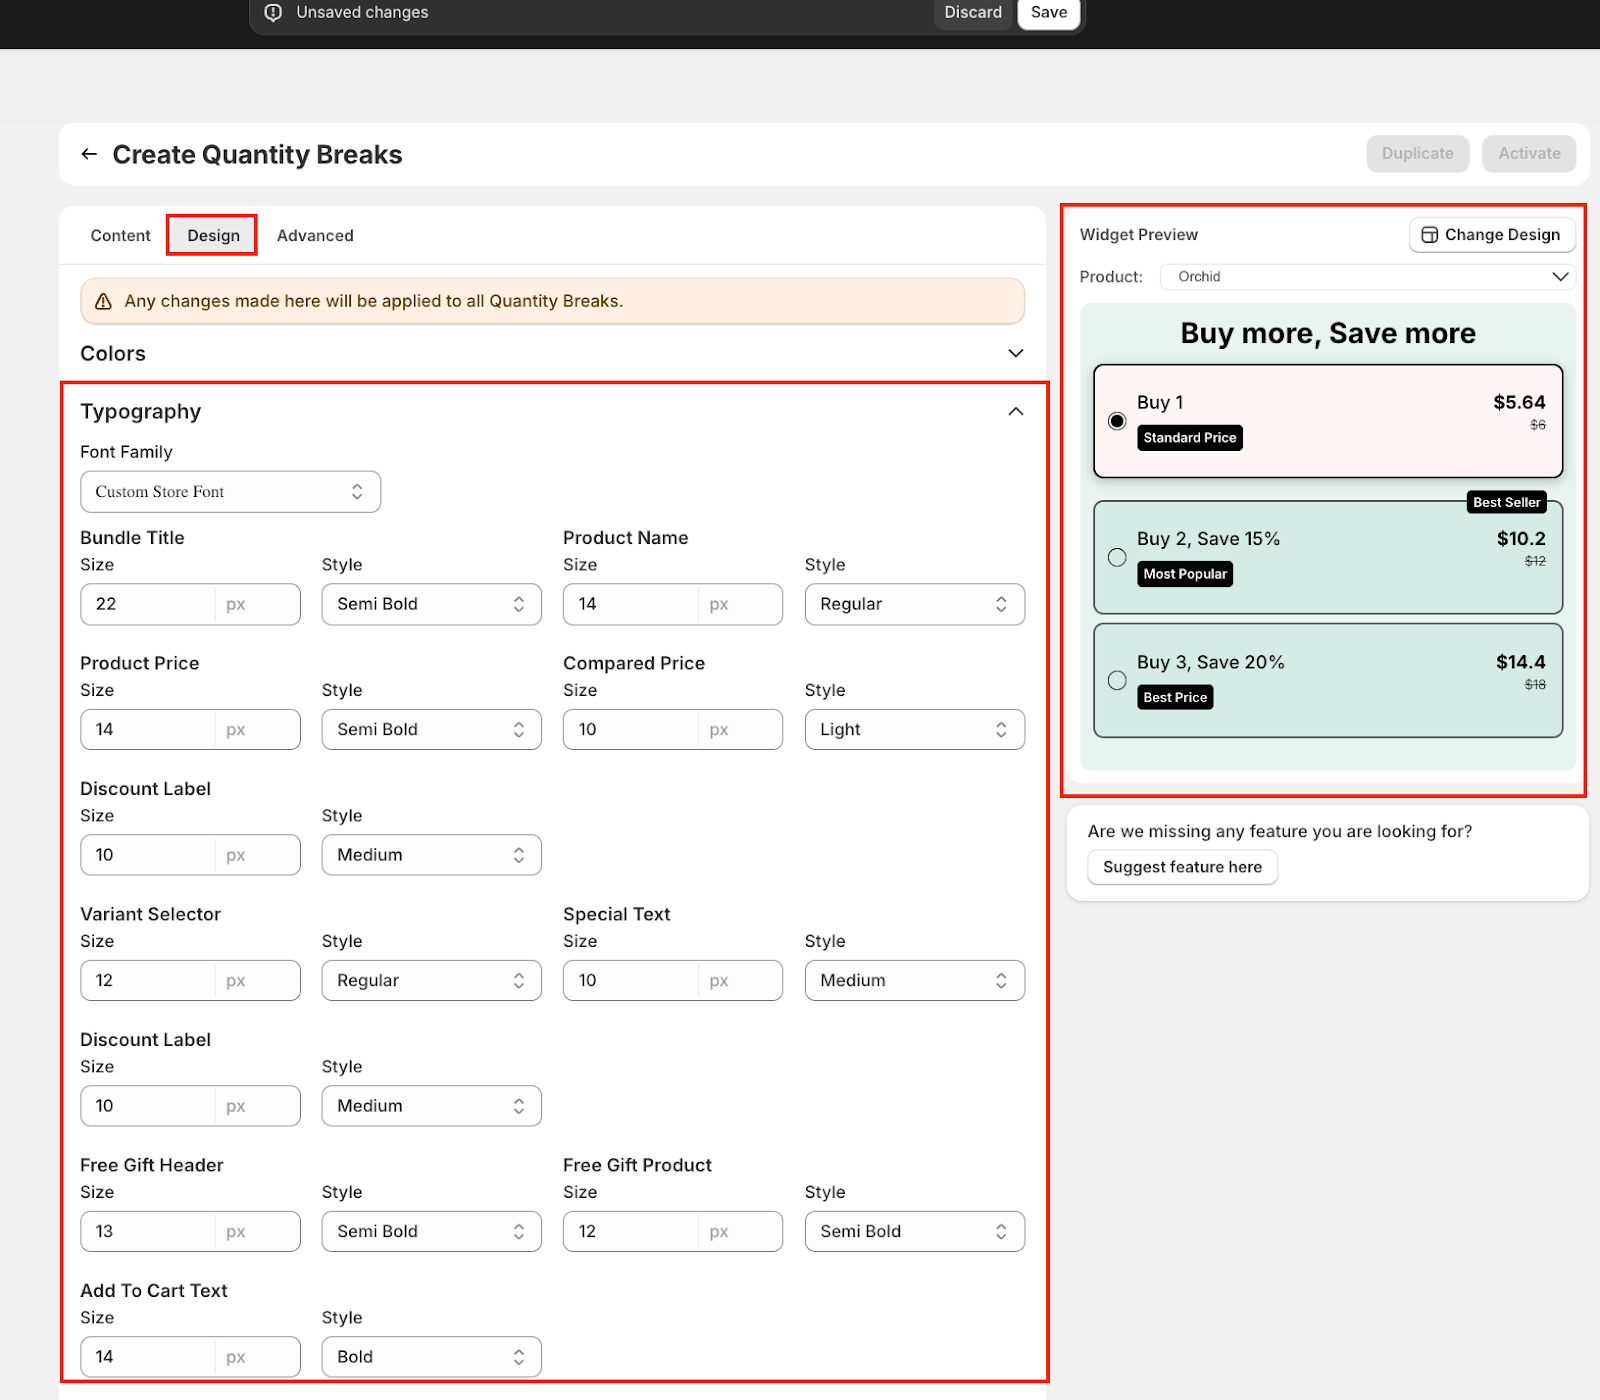The image size is (1600, 1400).
Task: Click the Most Popular badge
Action: [1184, 574]
